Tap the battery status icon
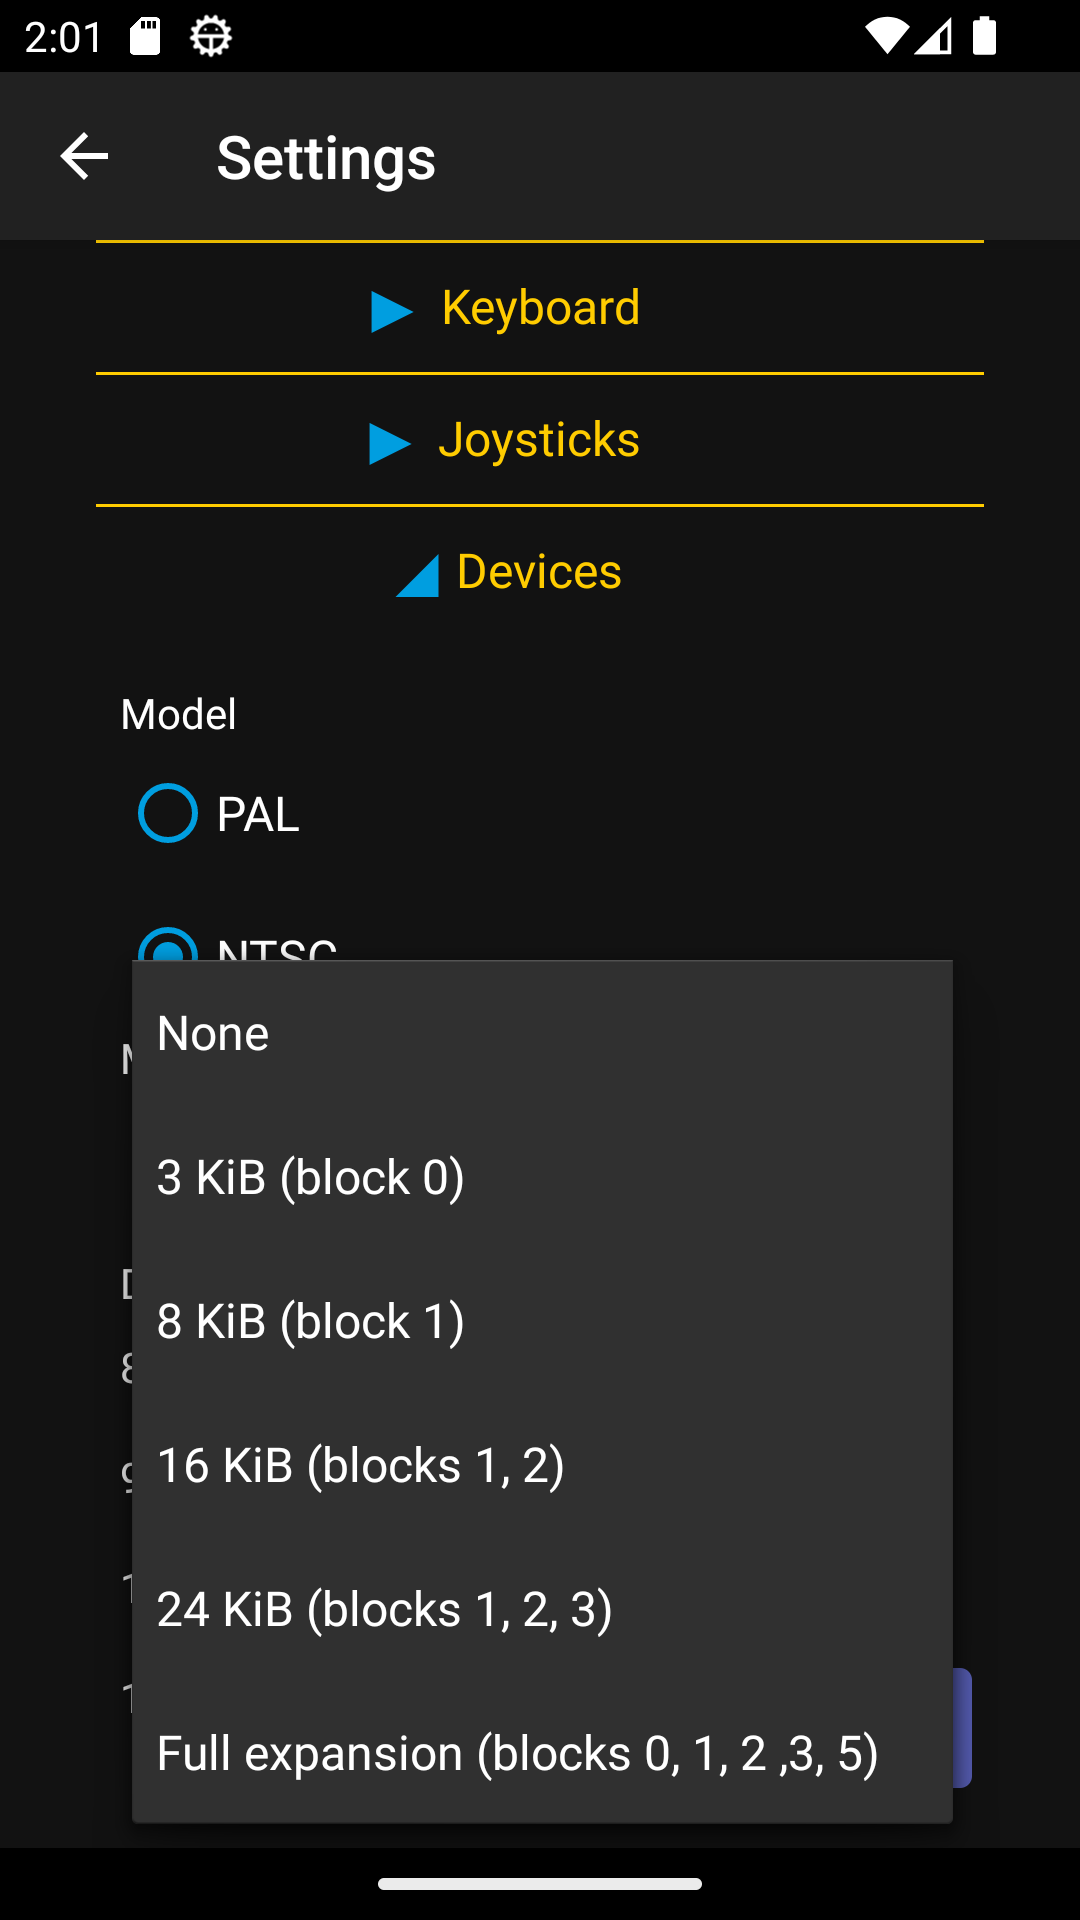This screenshot has height=1920, width=1080. tap(985, 37)
